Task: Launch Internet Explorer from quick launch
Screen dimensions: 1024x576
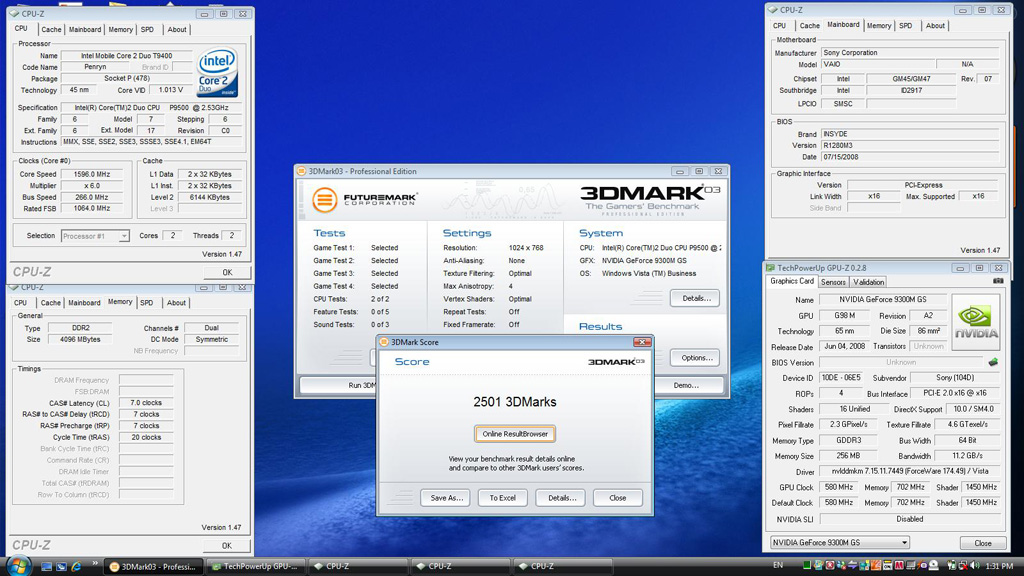Action: tap(76, 566)
